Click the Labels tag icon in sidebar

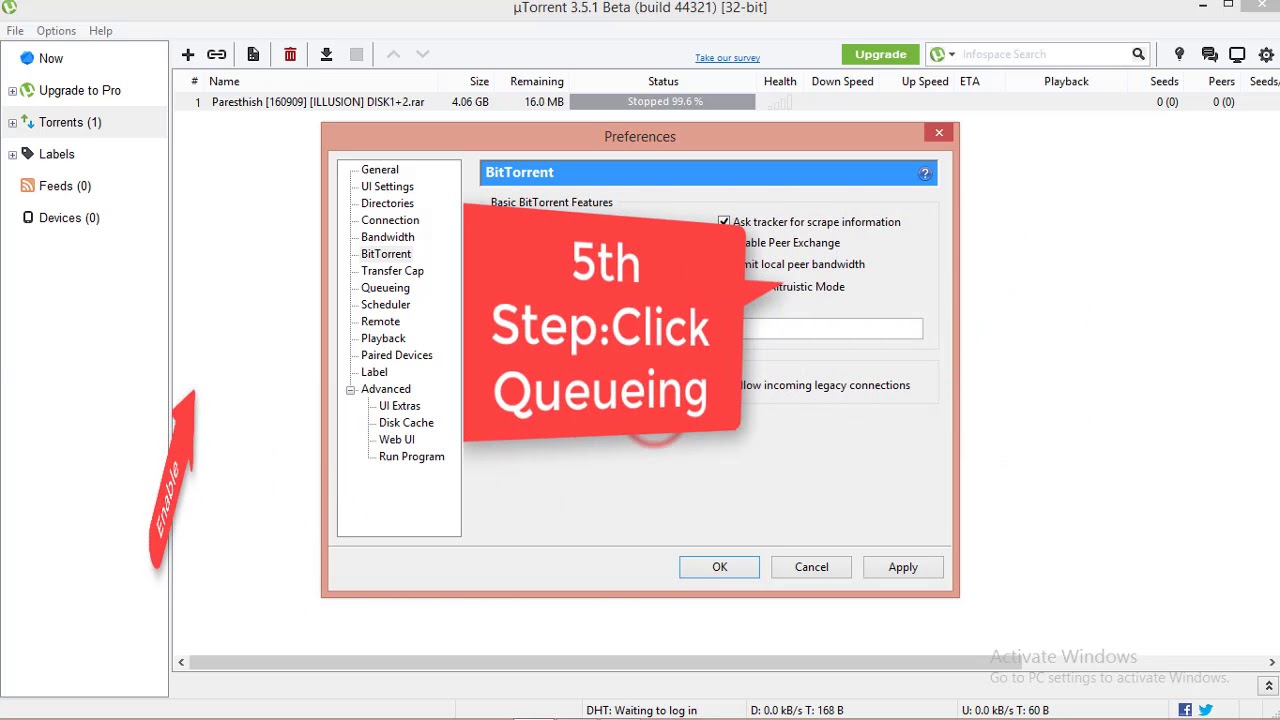27,154
